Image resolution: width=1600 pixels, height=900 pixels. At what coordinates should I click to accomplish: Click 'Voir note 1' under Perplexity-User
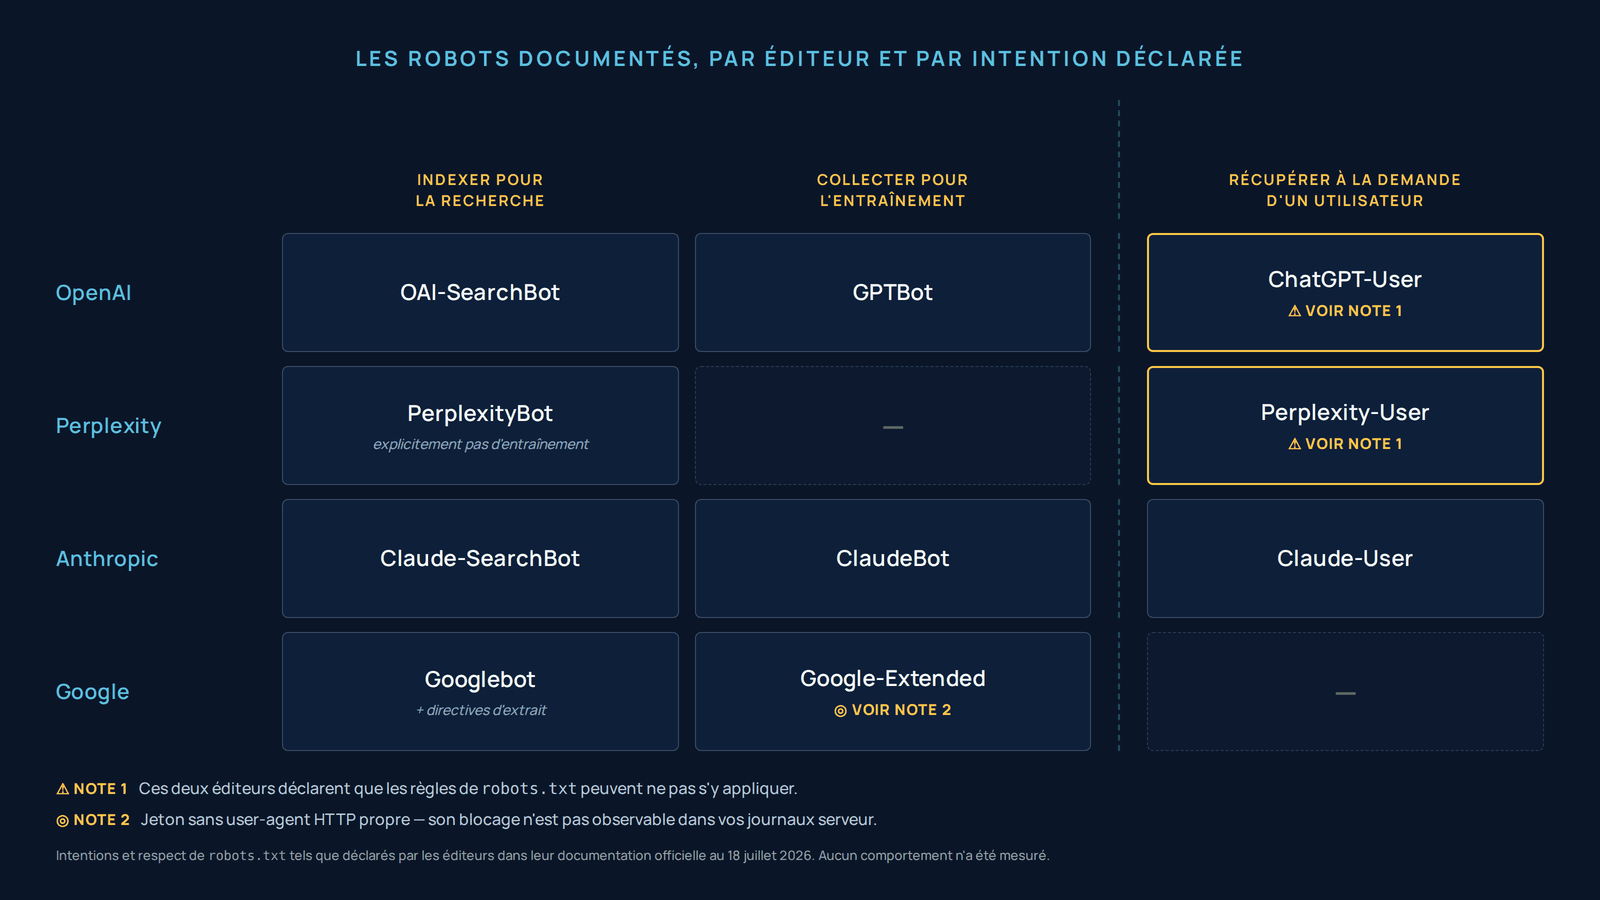click(1354, 444)
